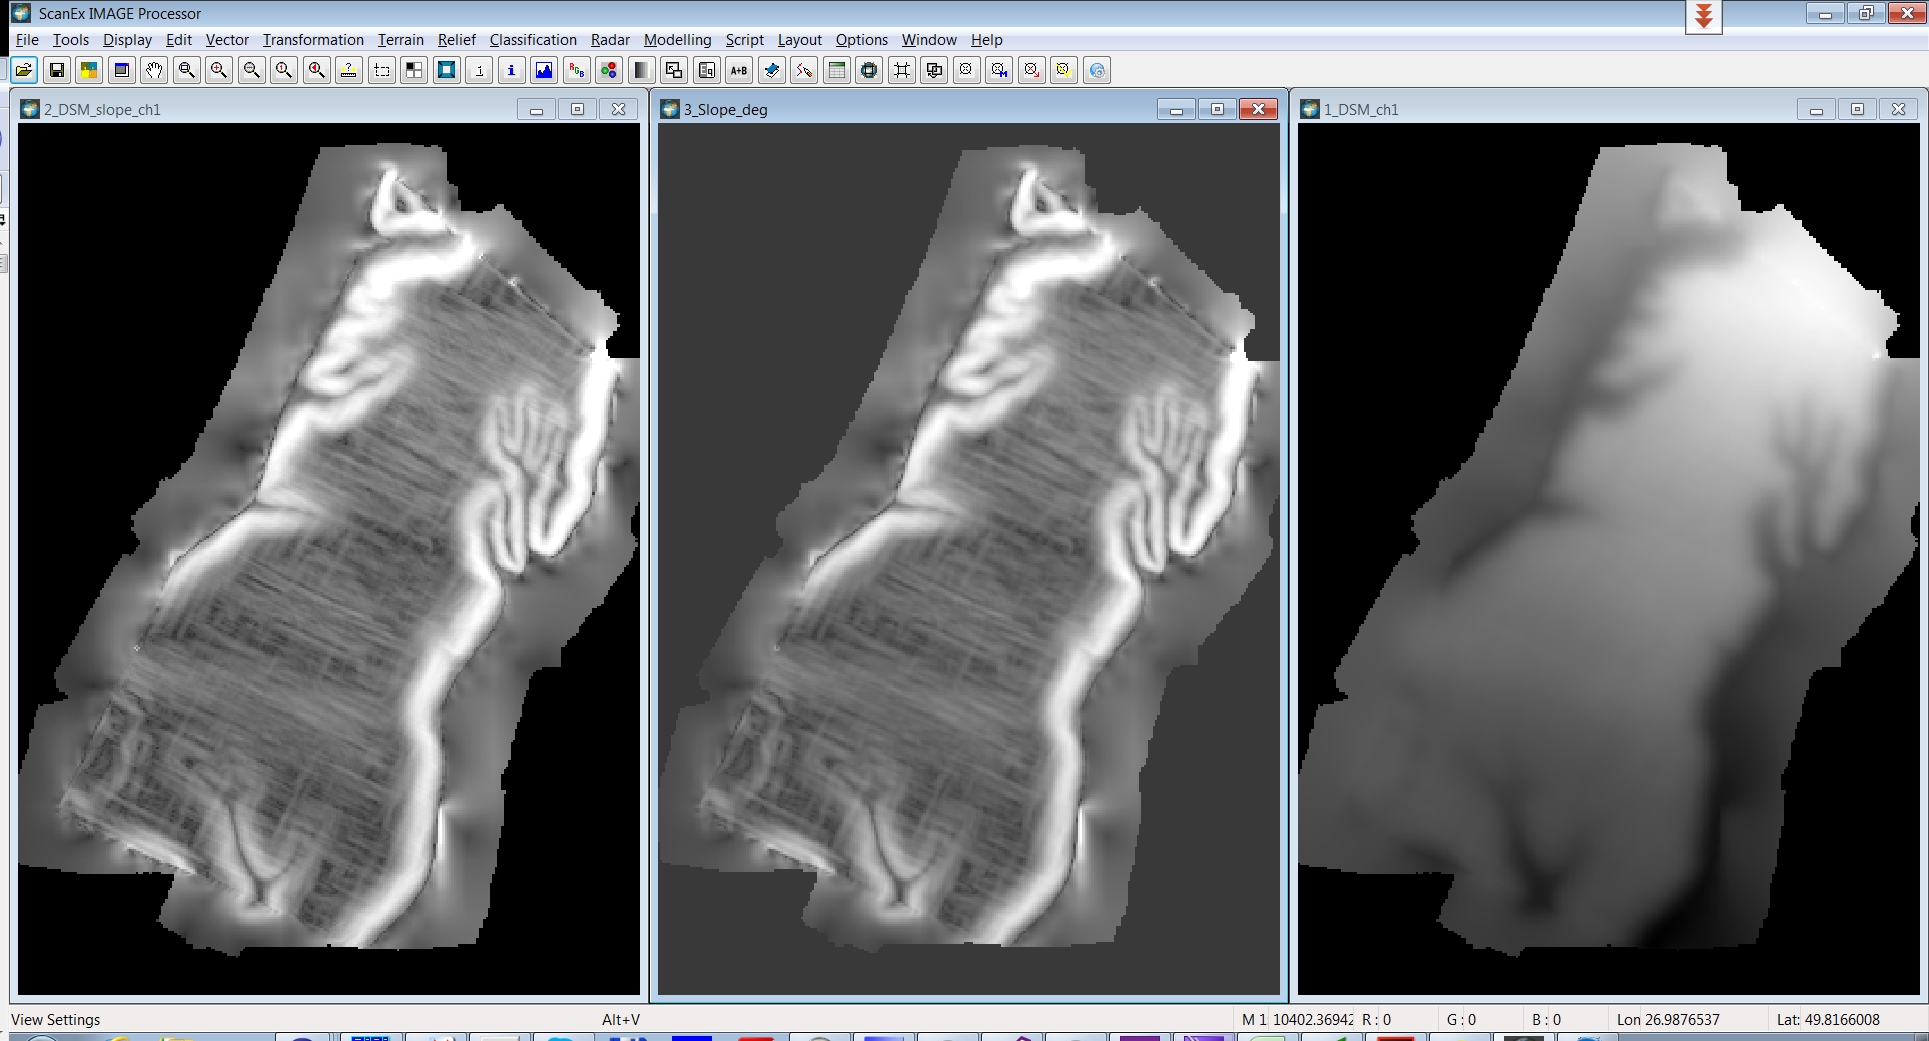
Task: Open the Terrain menu
Action: tap(400, 40)
